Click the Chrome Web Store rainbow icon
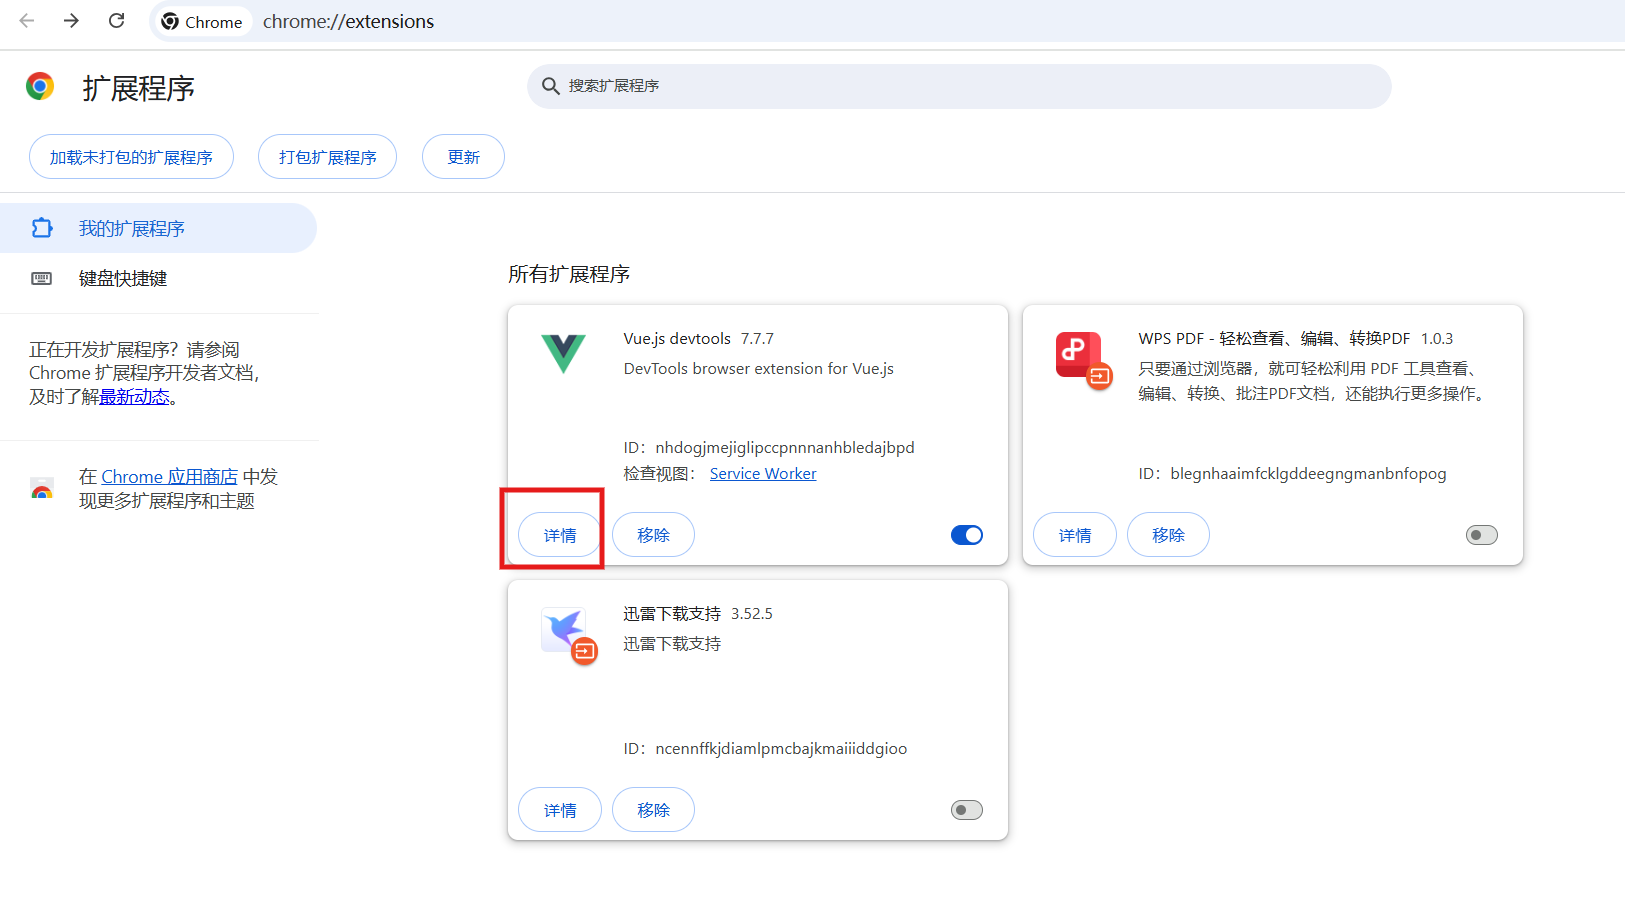The width and height of the screenshot is (1625, 909). tap(42, 489)
